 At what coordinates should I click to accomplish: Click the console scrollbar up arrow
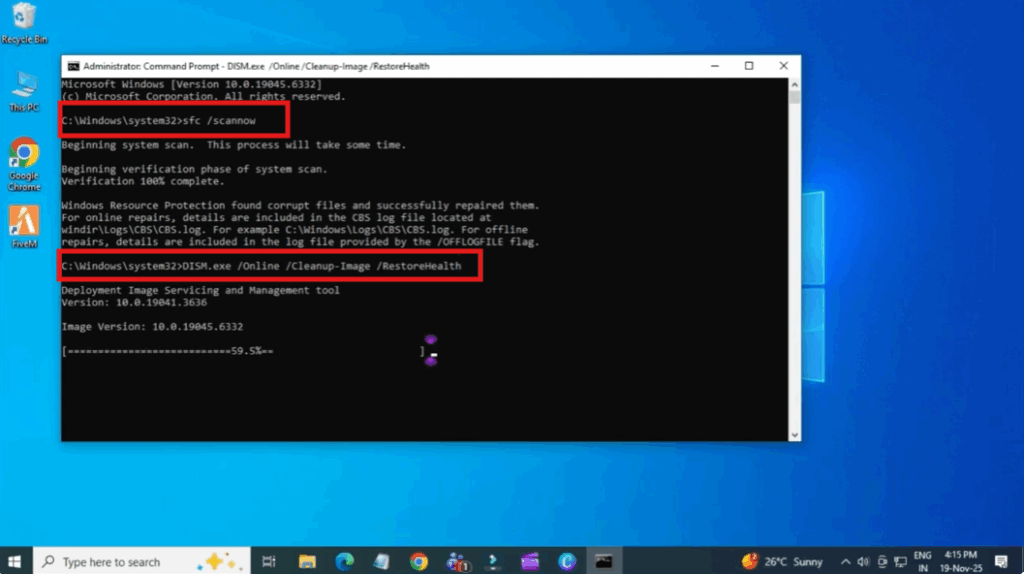click(x=794, y=84)
